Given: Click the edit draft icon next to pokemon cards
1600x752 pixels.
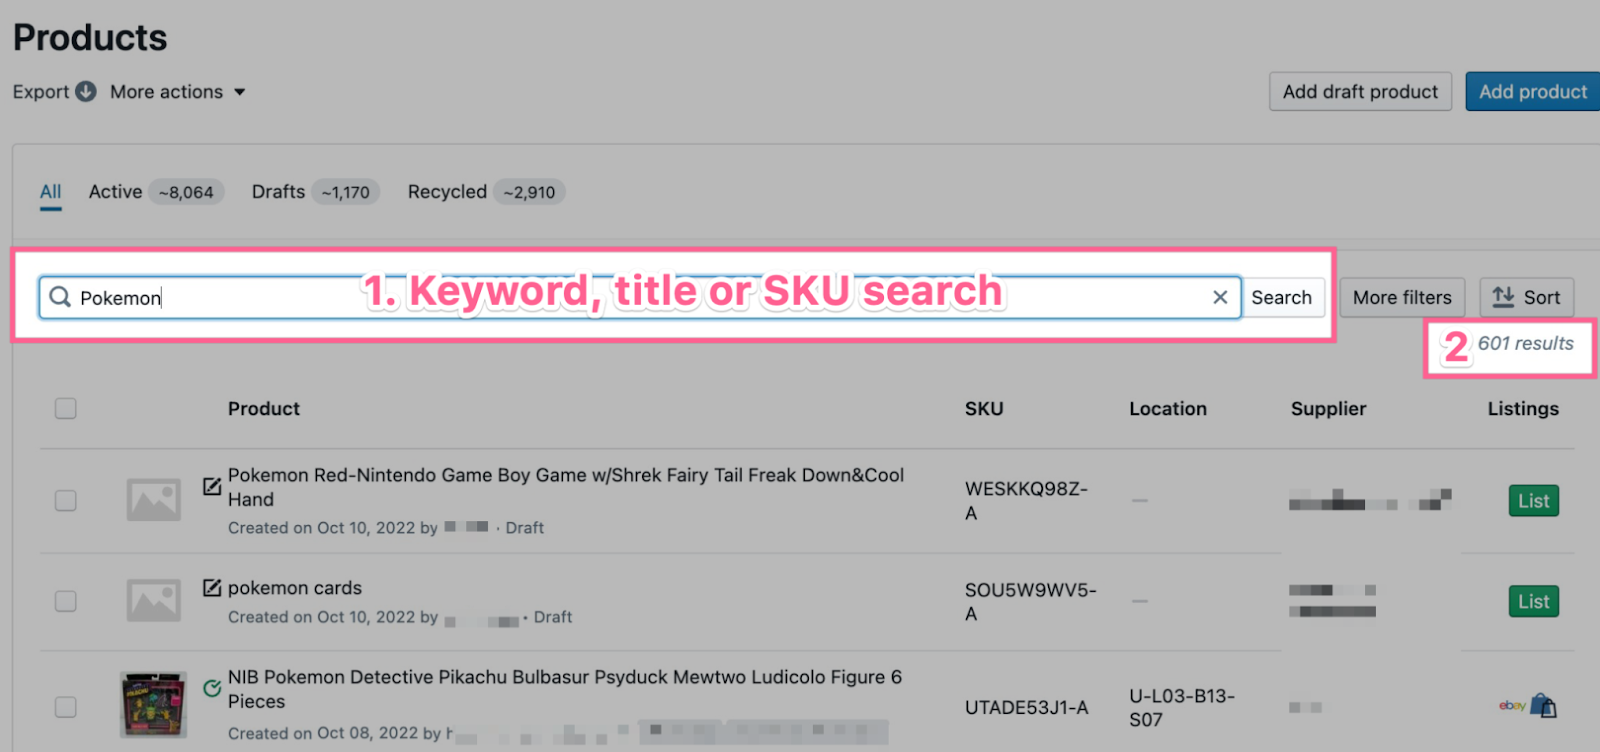Looking at the screenshot, I should coord(212,587).
